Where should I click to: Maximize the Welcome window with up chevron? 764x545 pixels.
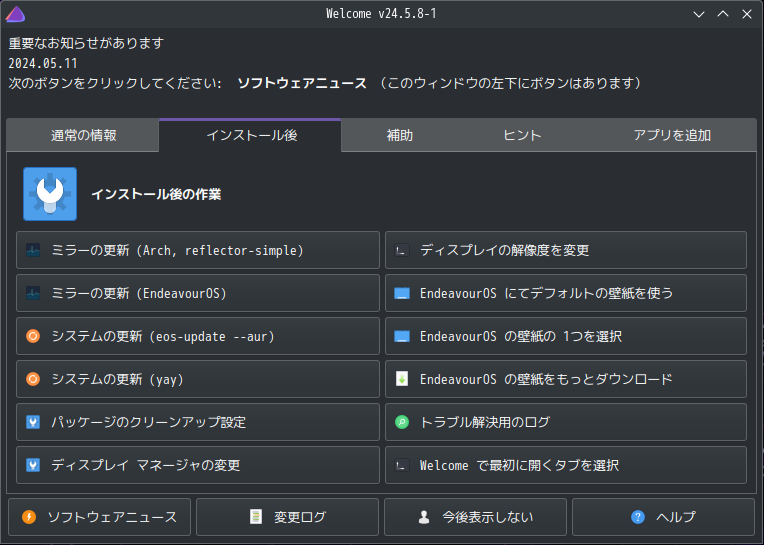pos(723,14)
